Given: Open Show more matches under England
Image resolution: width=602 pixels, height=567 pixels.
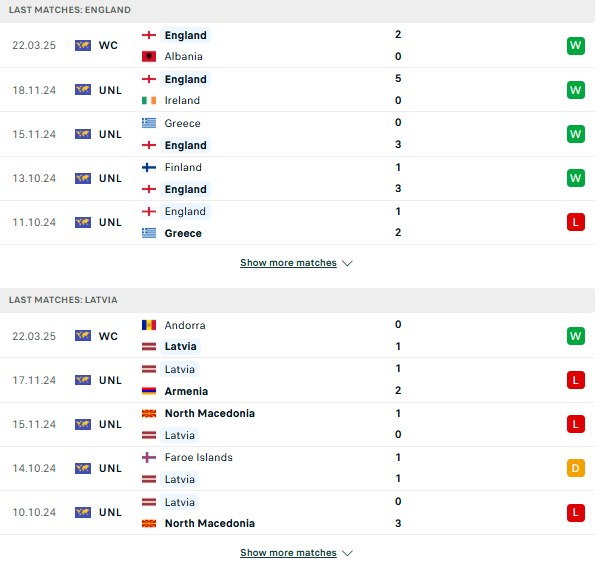Looking at the screenshot, I should coord(288,263).
